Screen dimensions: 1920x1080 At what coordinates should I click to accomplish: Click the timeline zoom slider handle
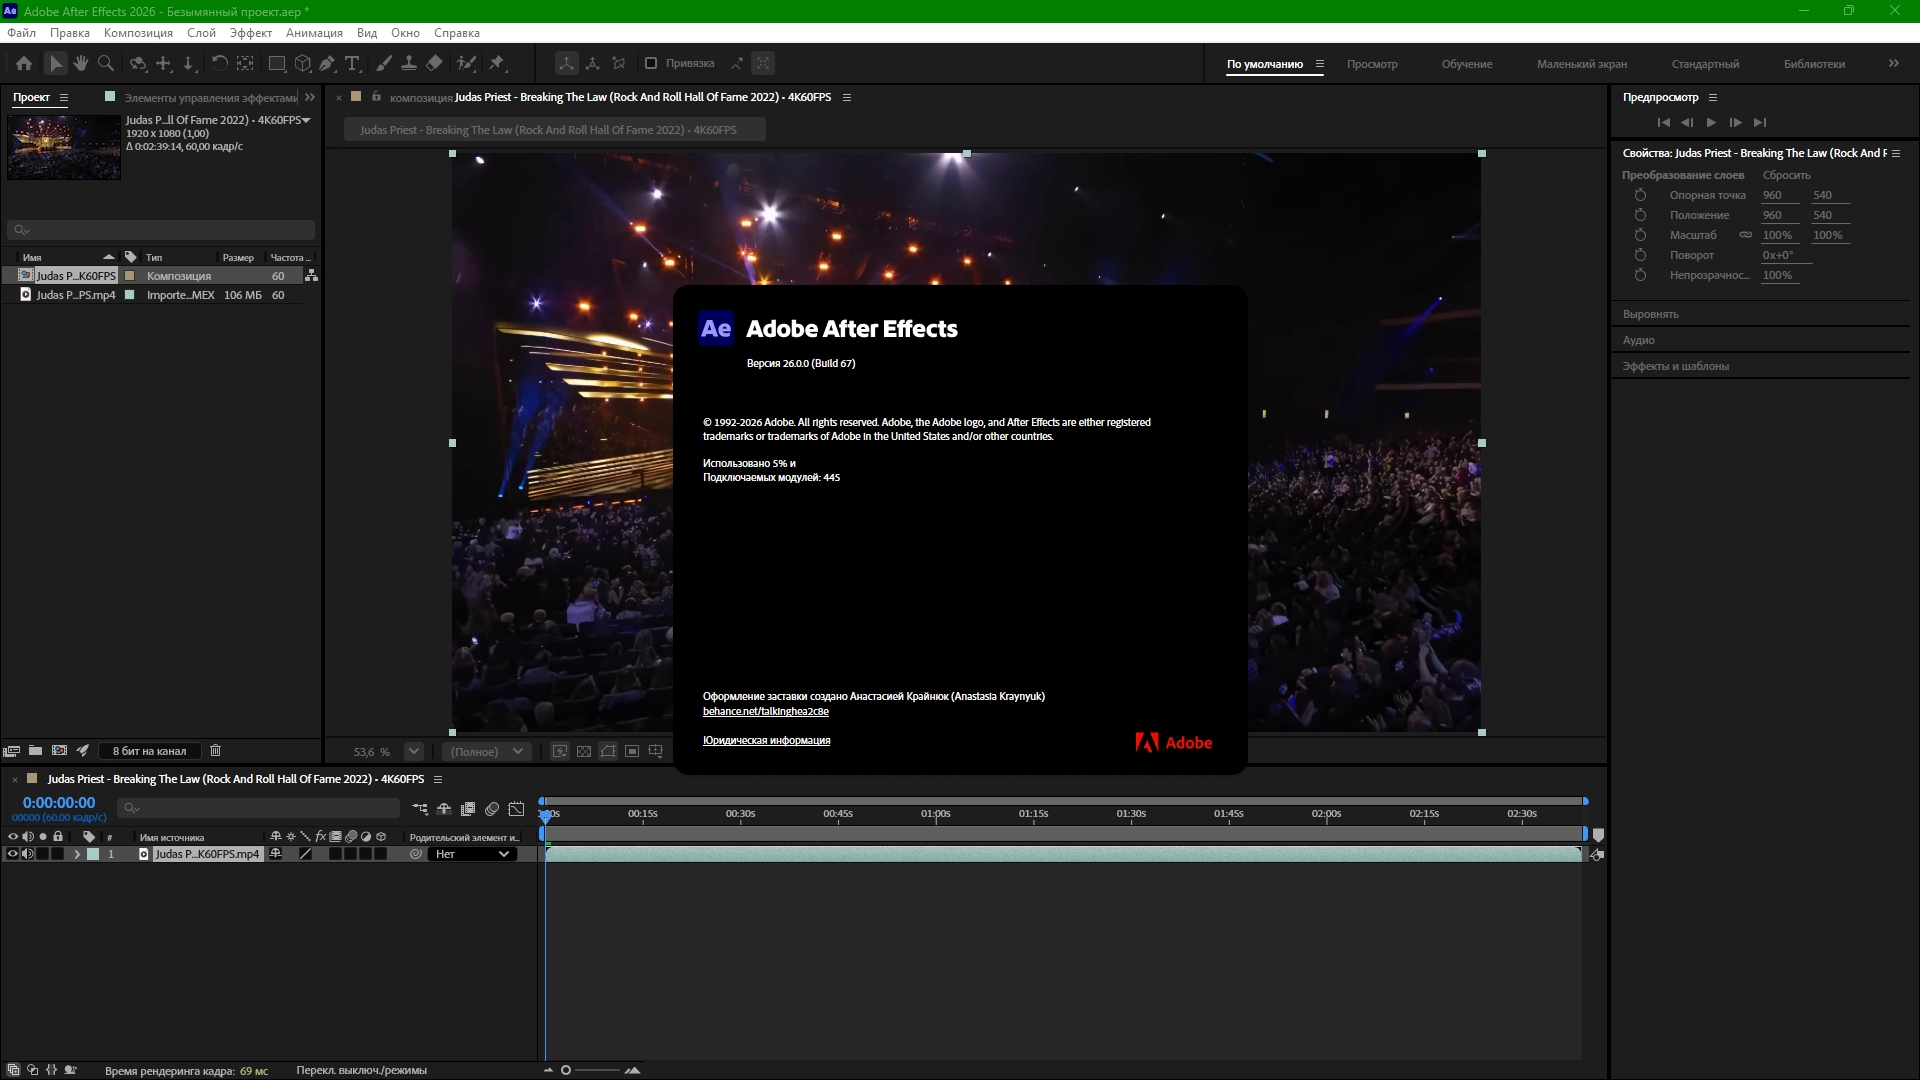pyautogui.click(x=566, y=1070)
